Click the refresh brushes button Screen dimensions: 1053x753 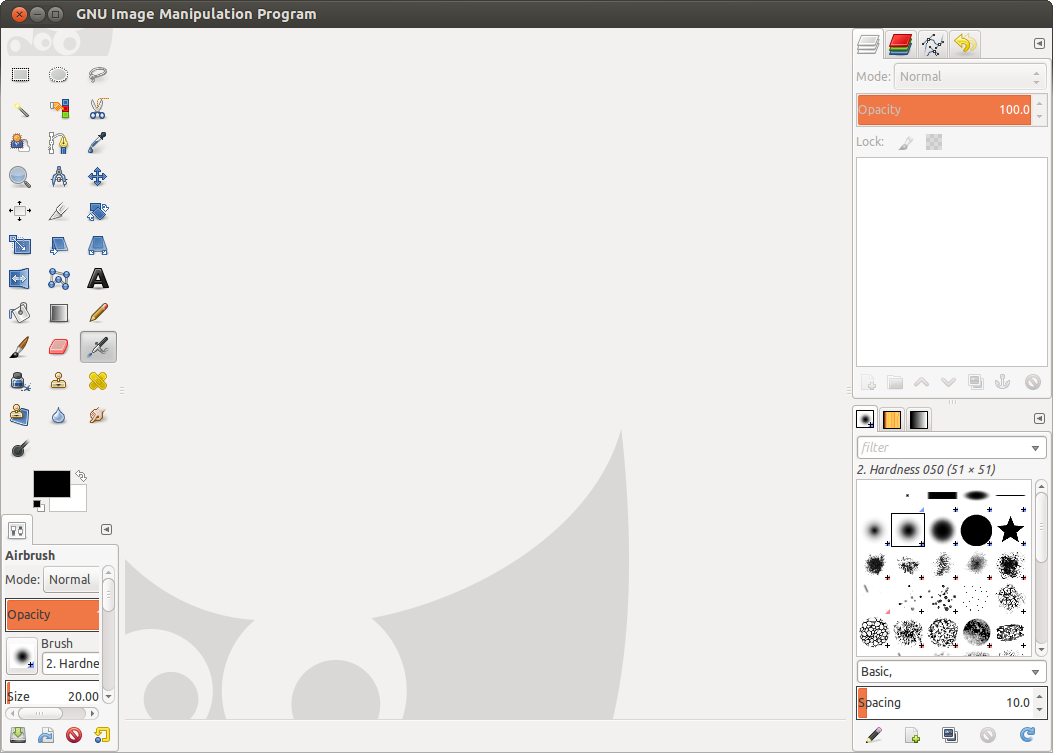tap(1026, 735)
